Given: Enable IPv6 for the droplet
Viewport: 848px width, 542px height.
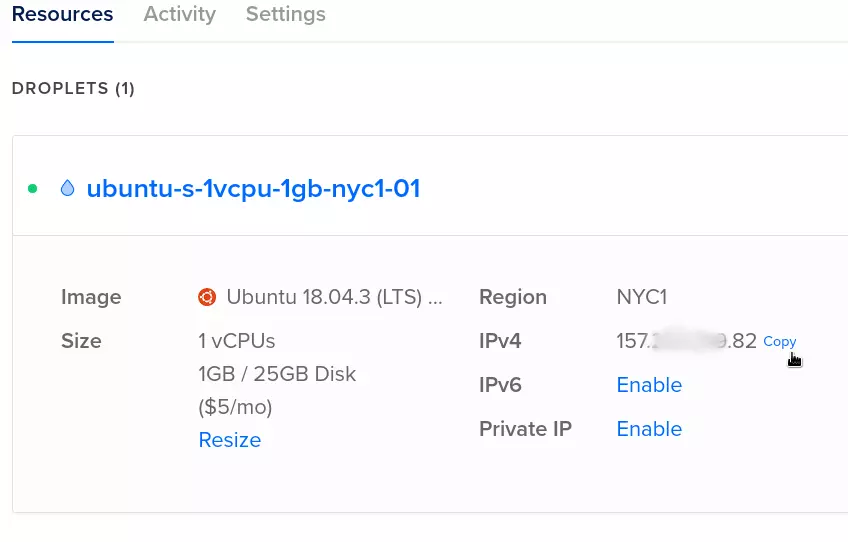Looking at the screenshot, I should coord(649,385).
